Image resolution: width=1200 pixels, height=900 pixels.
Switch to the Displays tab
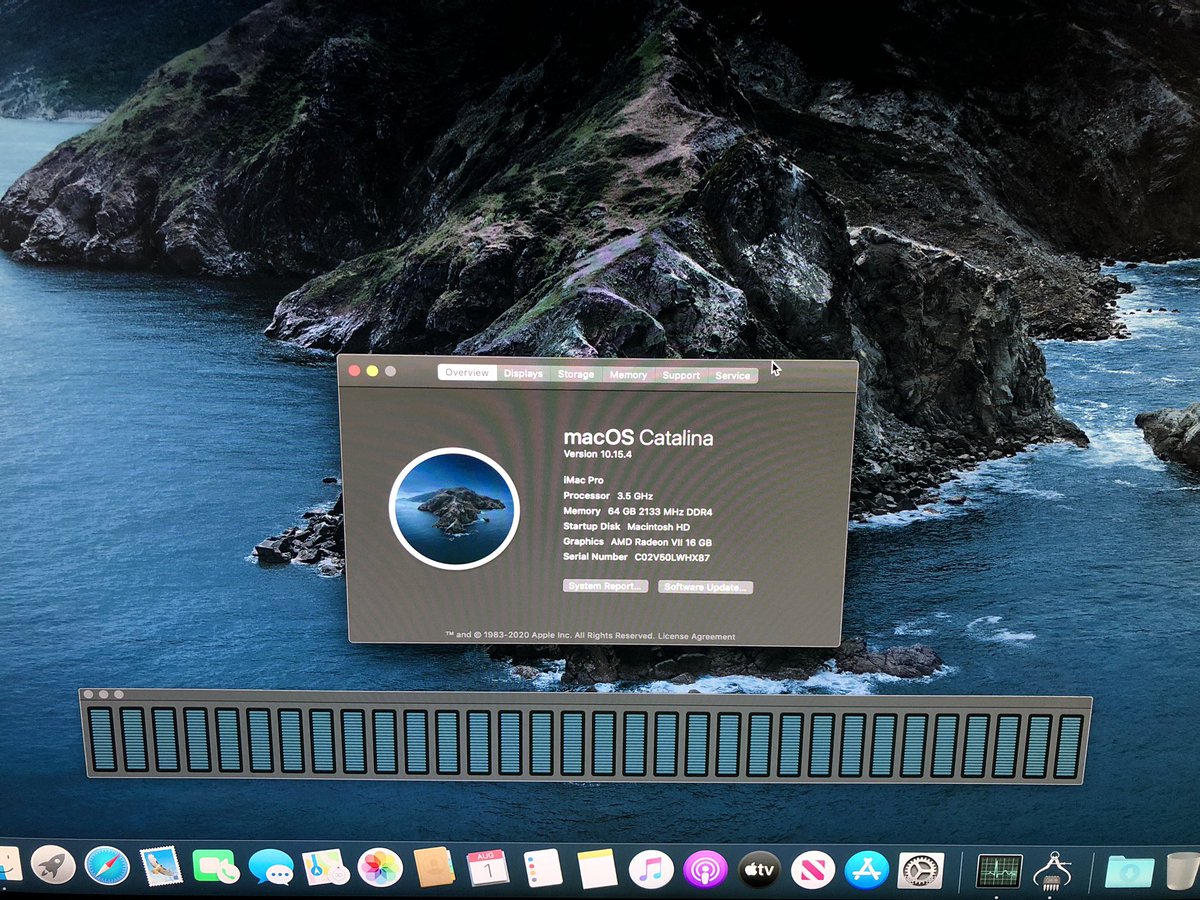(523, 373)
